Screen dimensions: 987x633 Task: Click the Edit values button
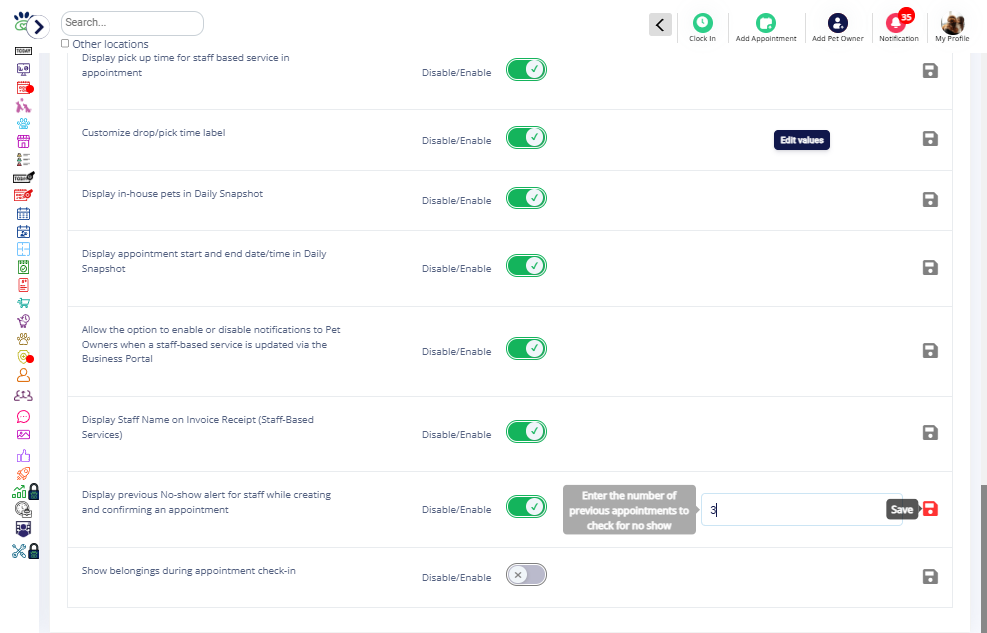click(x=801, y=140)
